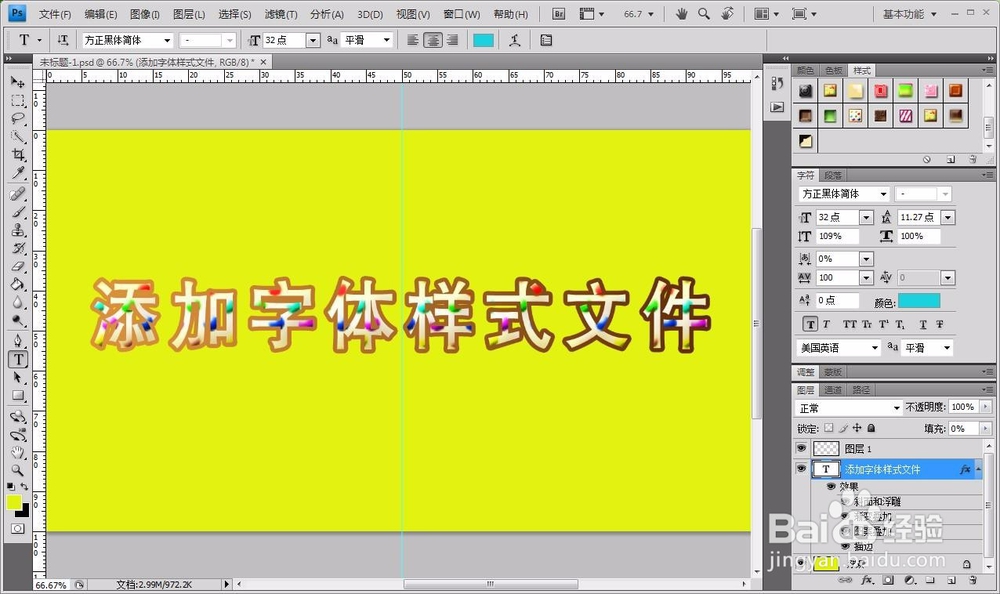1000x594 pixels.
Task: Hide the 图层 1 layer
Action: (801, 449)
